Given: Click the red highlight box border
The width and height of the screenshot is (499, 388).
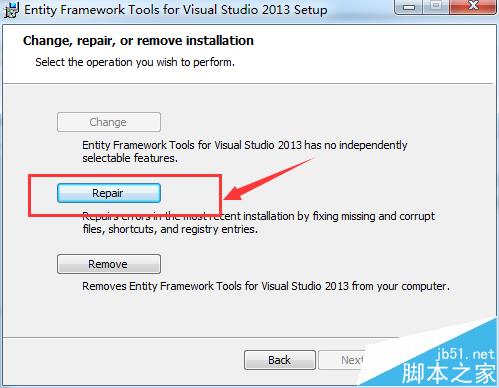Looking at the screenshot, I should point(125,176).
